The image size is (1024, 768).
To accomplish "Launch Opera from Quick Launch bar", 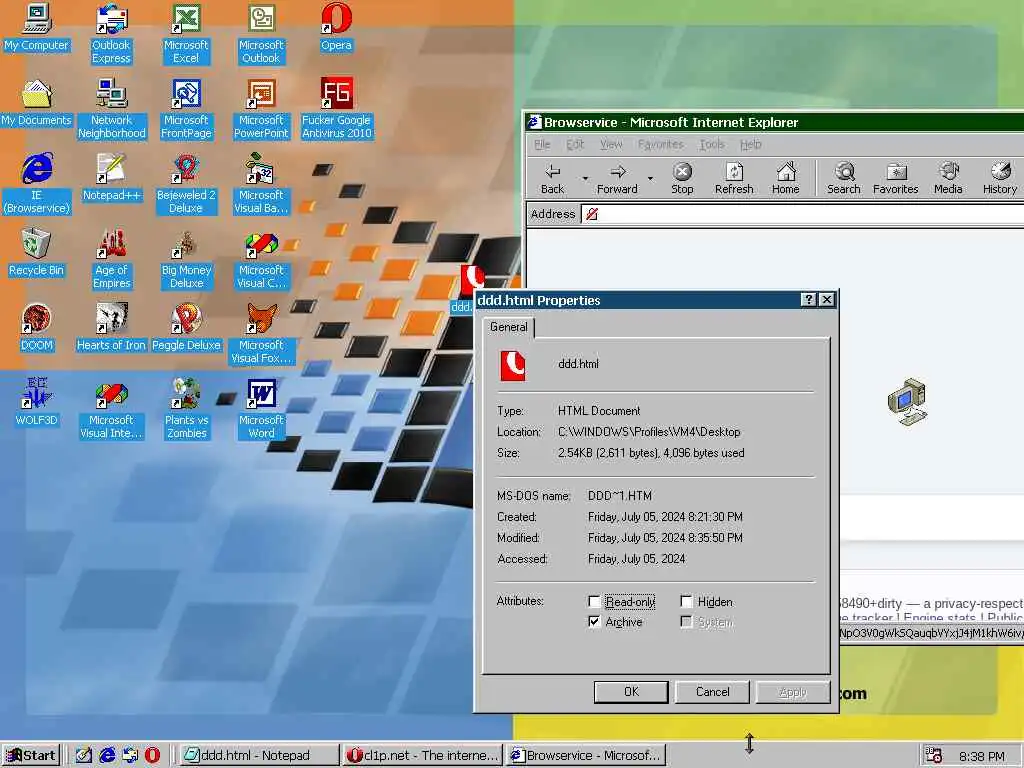I will [x=152, y=755].
